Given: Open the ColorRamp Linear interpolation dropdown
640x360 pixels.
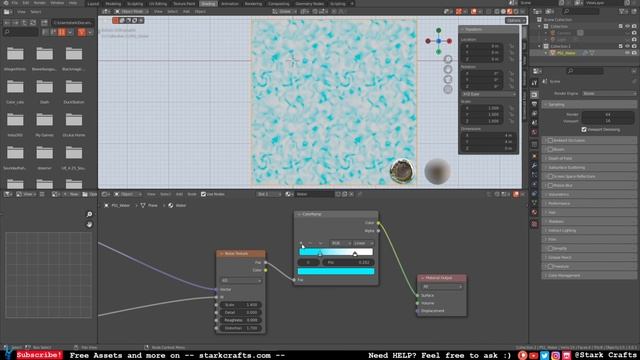Looking at the screenshot, I should tap(363, 243).
